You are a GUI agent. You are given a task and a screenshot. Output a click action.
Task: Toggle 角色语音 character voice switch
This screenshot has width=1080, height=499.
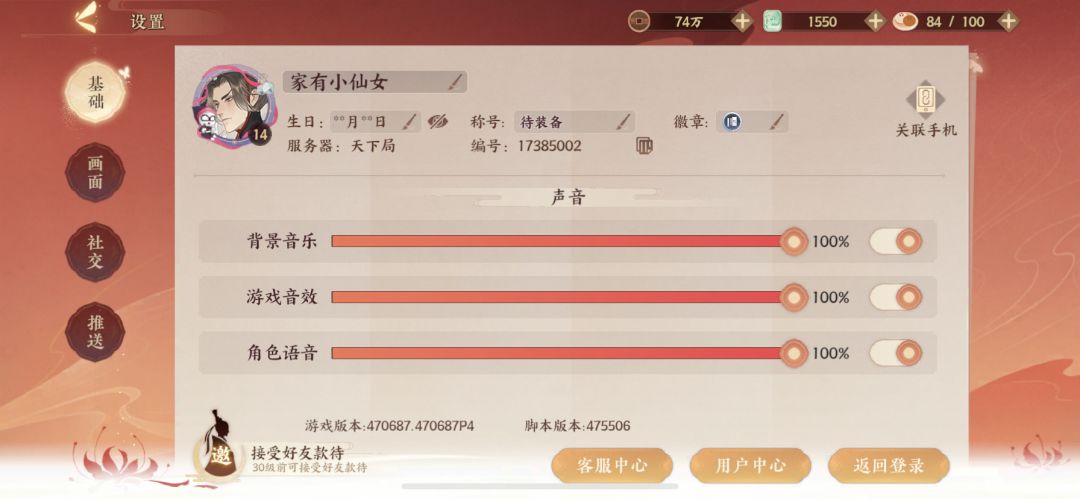[x=895, y=353]
